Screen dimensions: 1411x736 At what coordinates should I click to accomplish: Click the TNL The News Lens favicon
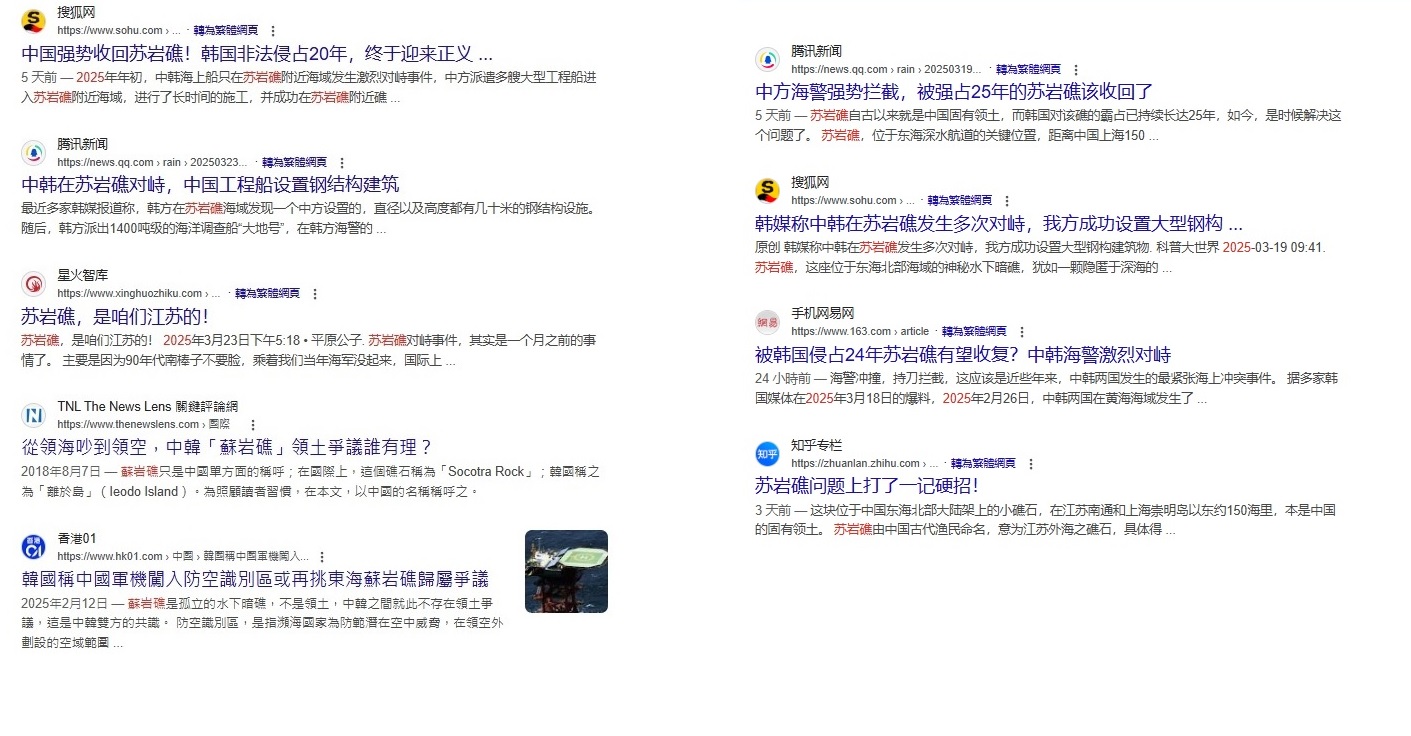33,415
